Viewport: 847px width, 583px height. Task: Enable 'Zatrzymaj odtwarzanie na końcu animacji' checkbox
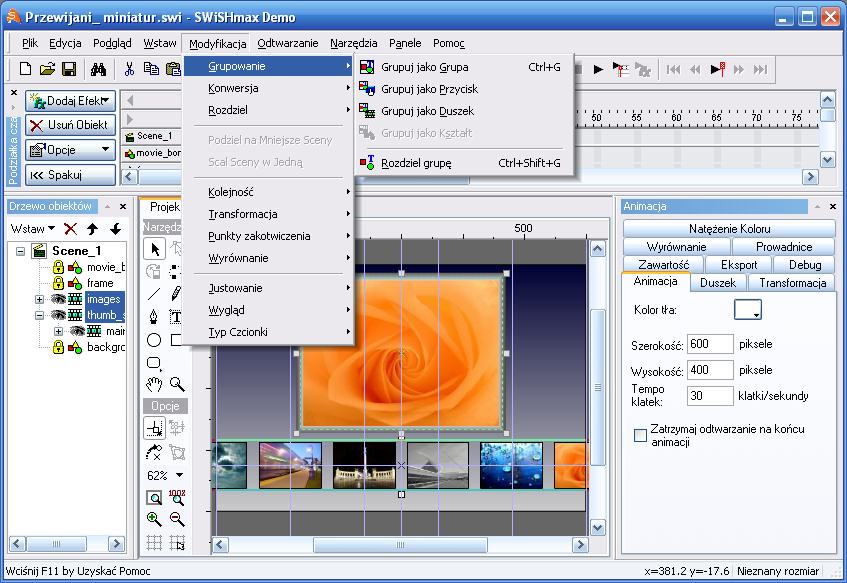tap(640, 435)
